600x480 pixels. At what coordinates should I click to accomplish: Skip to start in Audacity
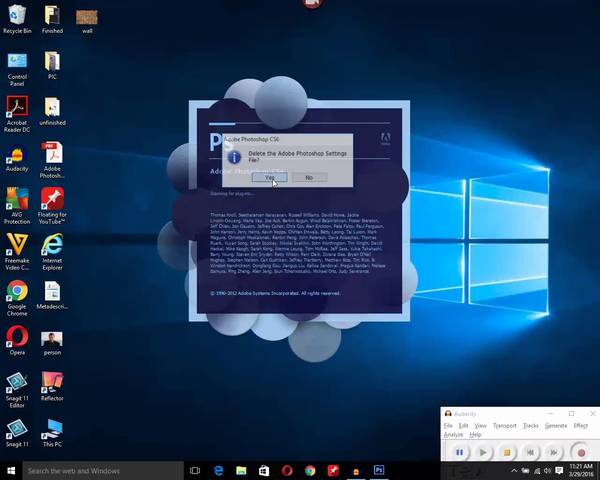tap(530, 452)
